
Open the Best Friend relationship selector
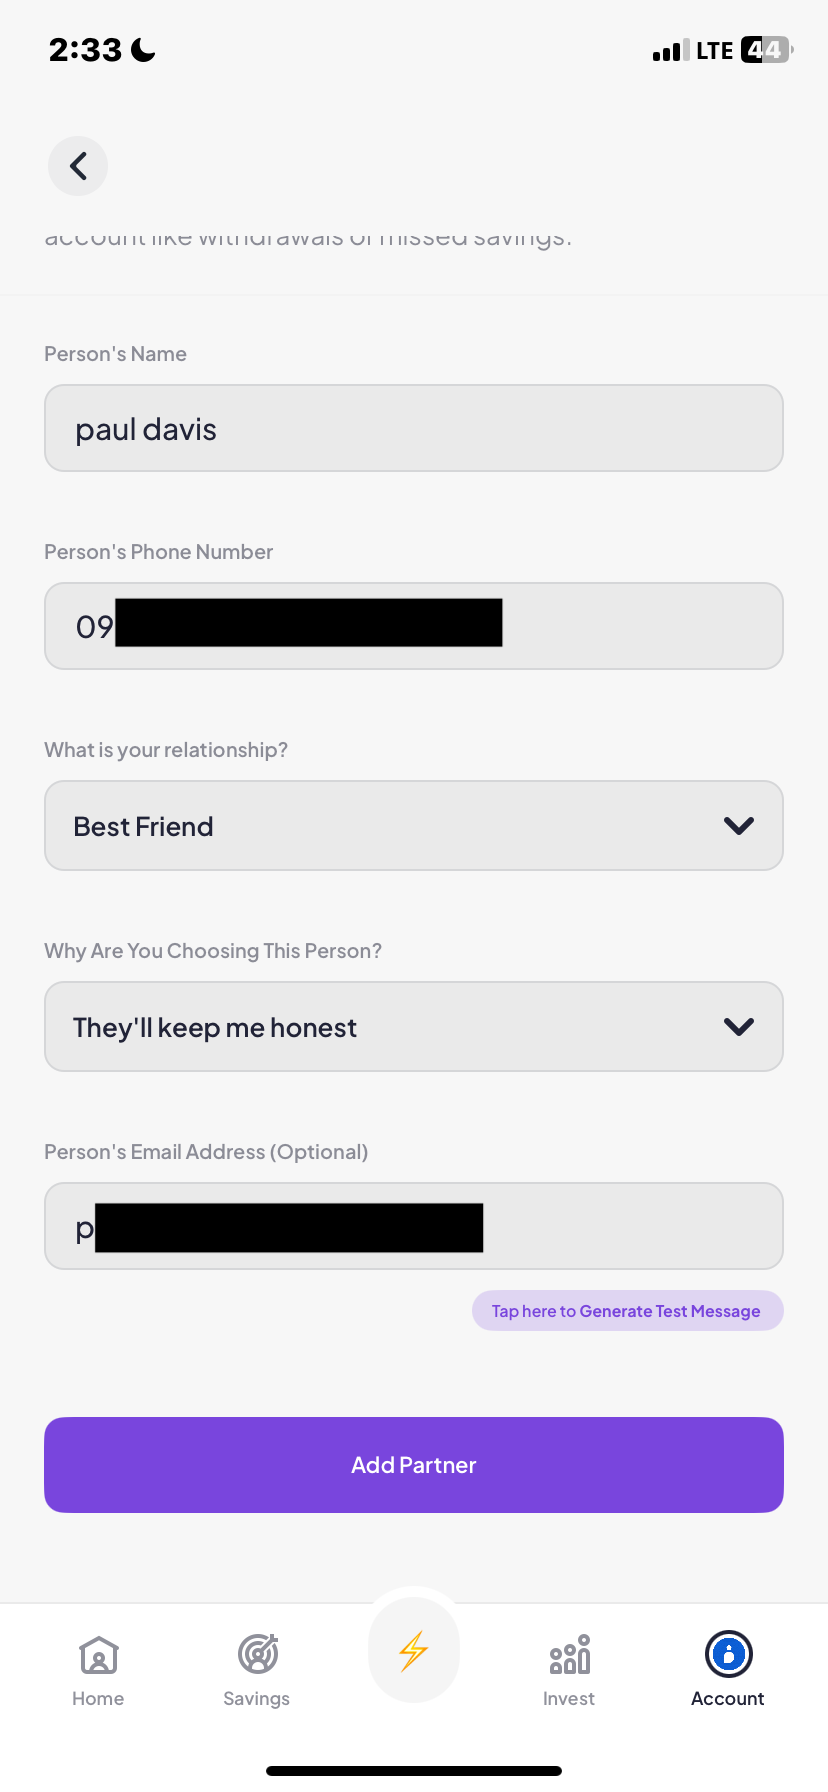tap(380, 826)
